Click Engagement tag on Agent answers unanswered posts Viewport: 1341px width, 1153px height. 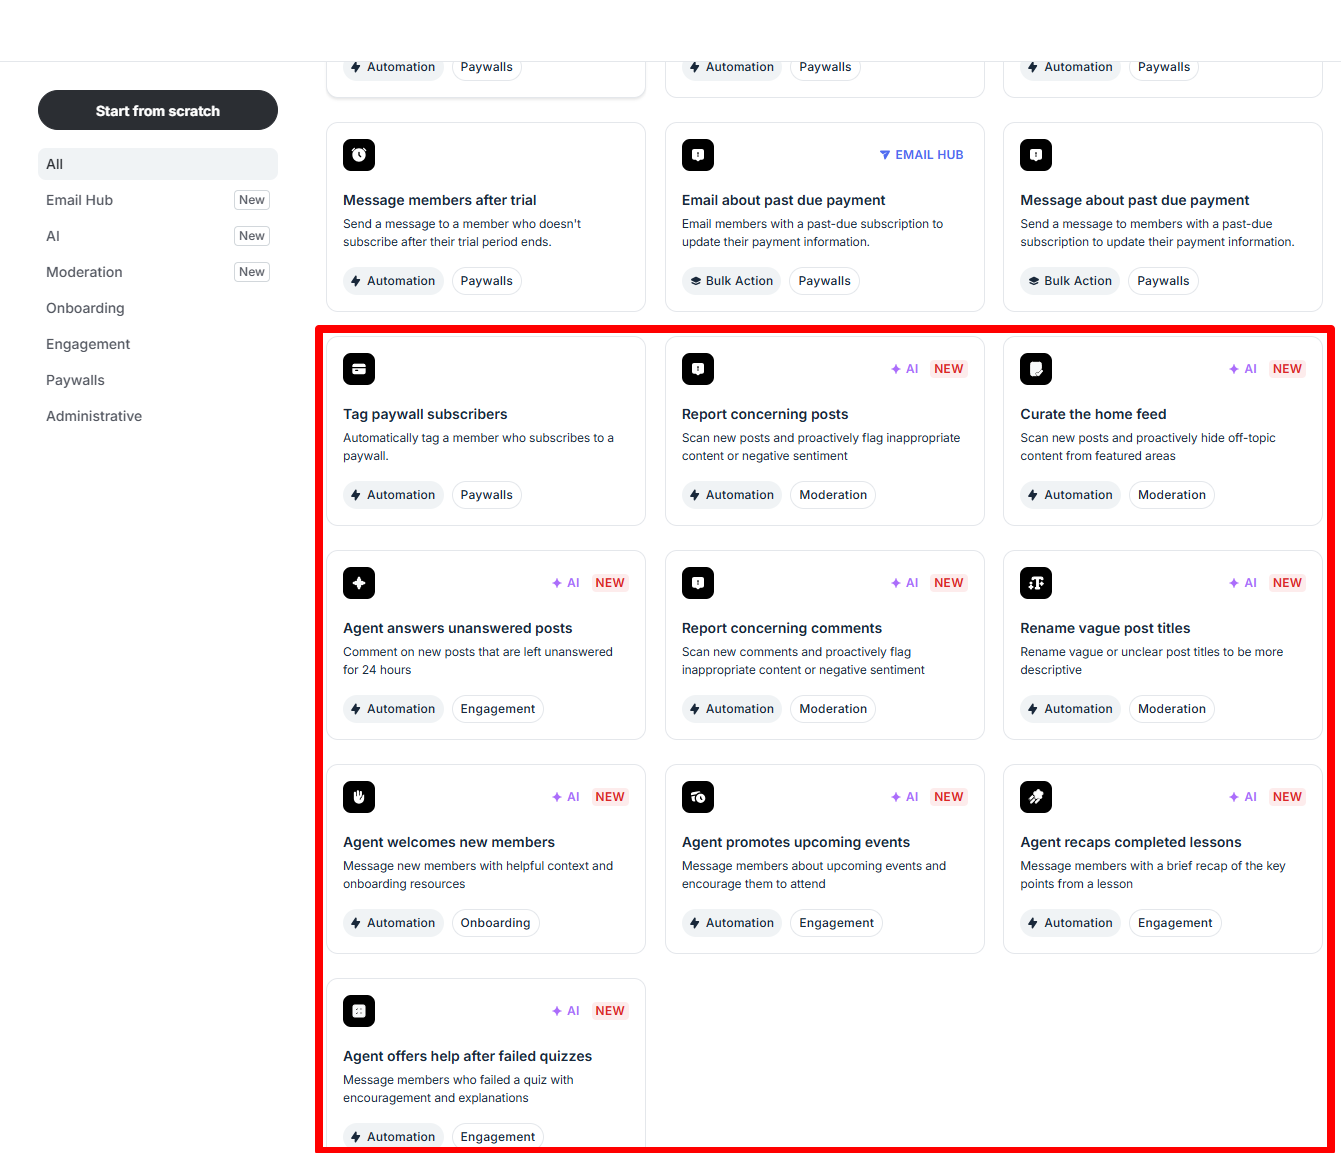pos(498,709)
